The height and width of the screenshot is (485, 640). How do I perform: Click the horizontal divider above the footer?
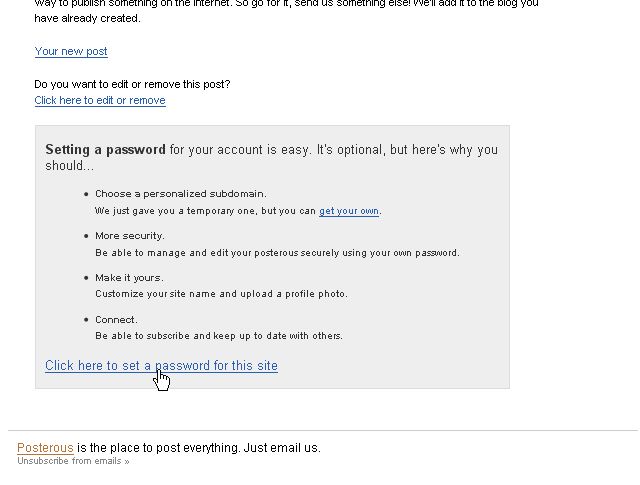pyautogui.click(x=322, y=430)
